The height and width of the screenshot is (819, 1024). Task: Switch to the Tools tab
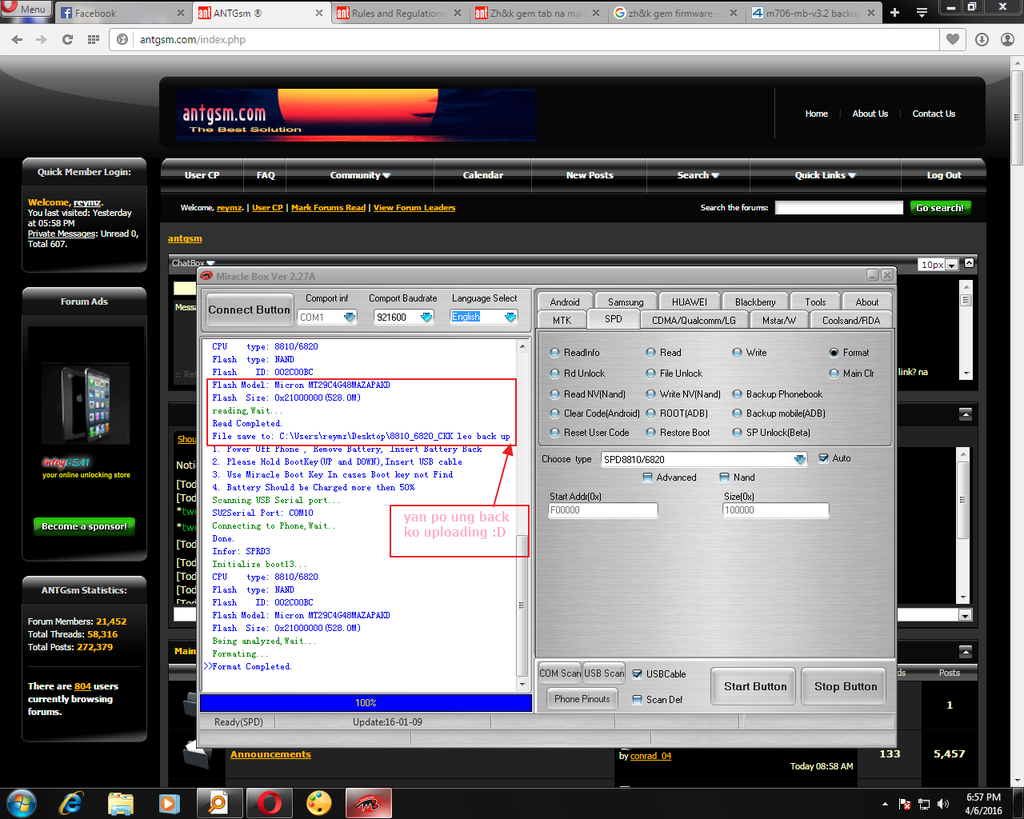tap(815, 302)
